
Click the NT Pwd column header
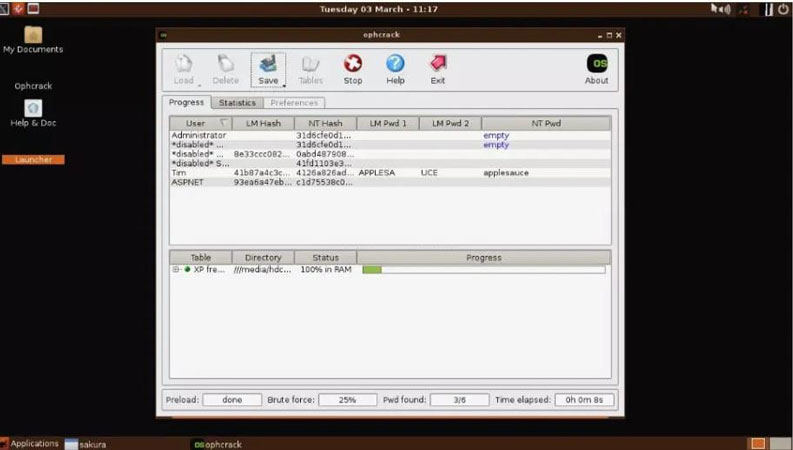click(546, 123)
